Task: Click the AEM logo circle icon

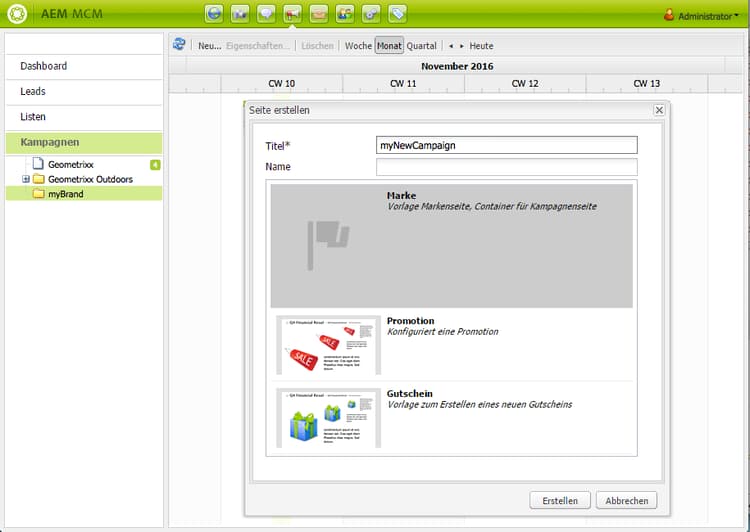Action: click(17, 13)
